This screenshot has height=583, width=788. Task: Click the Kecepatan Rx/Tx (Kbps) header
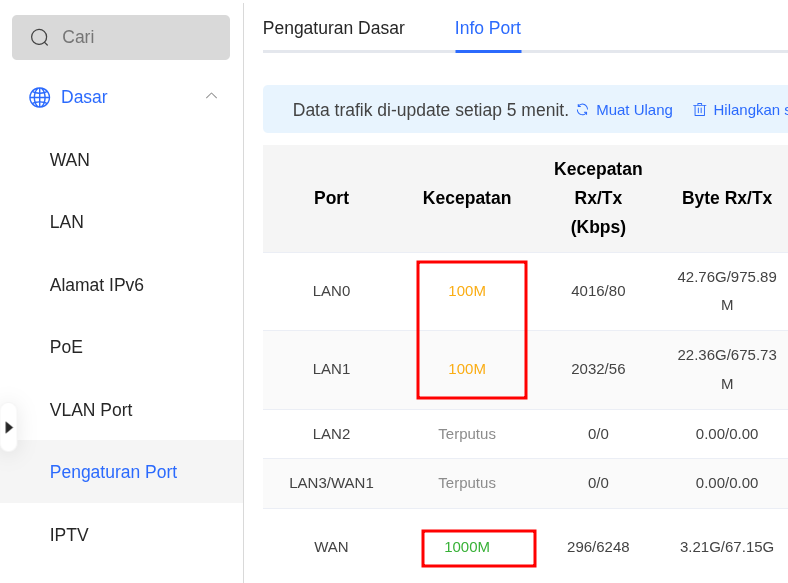click(x=598, y=198)
